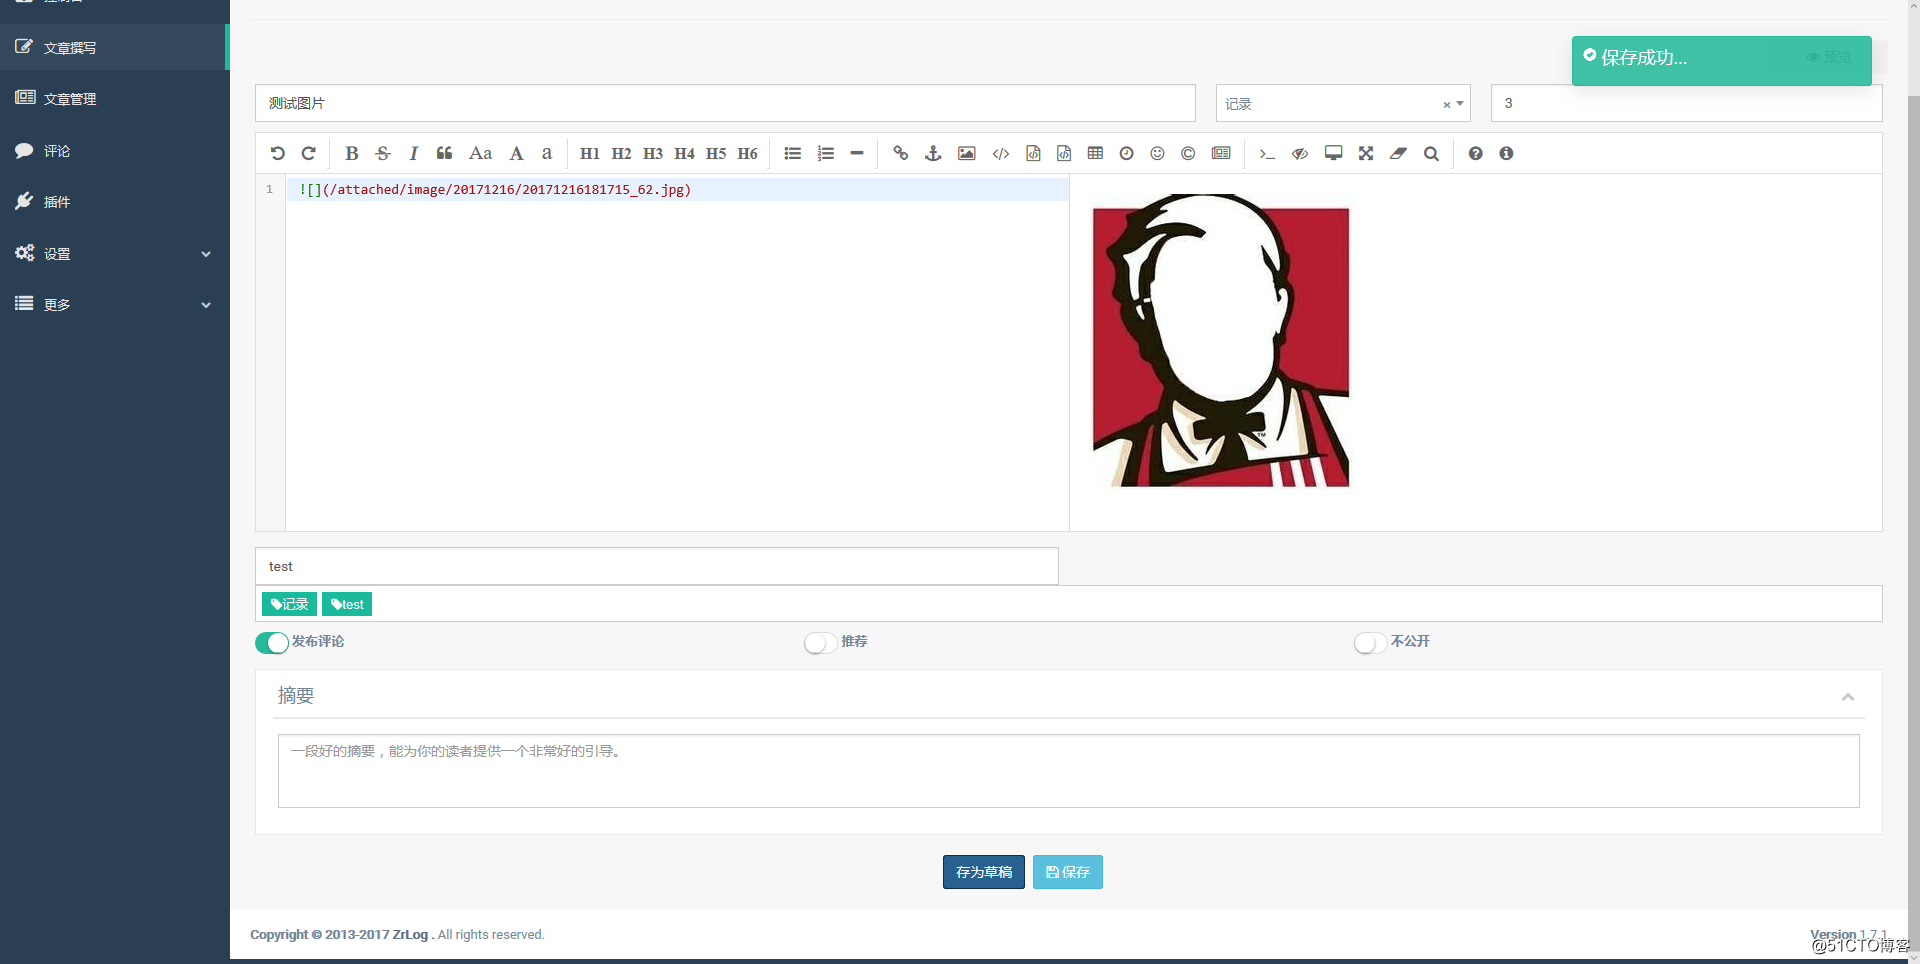Open the ZrLog link in footer

(410, 935)
